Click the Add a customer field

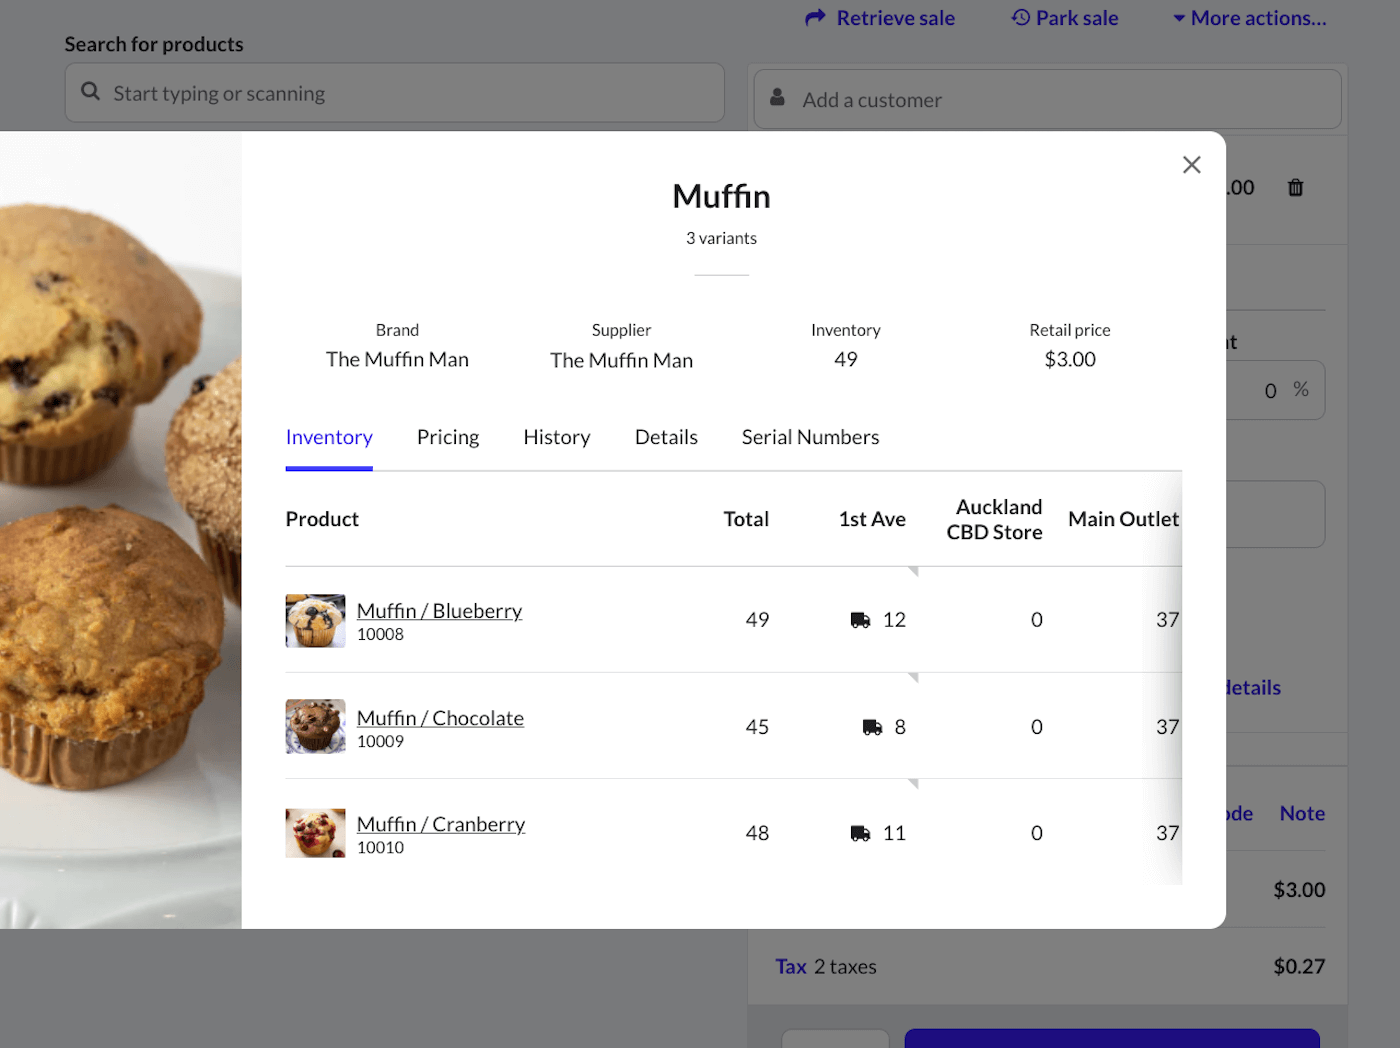(1060, 100)
